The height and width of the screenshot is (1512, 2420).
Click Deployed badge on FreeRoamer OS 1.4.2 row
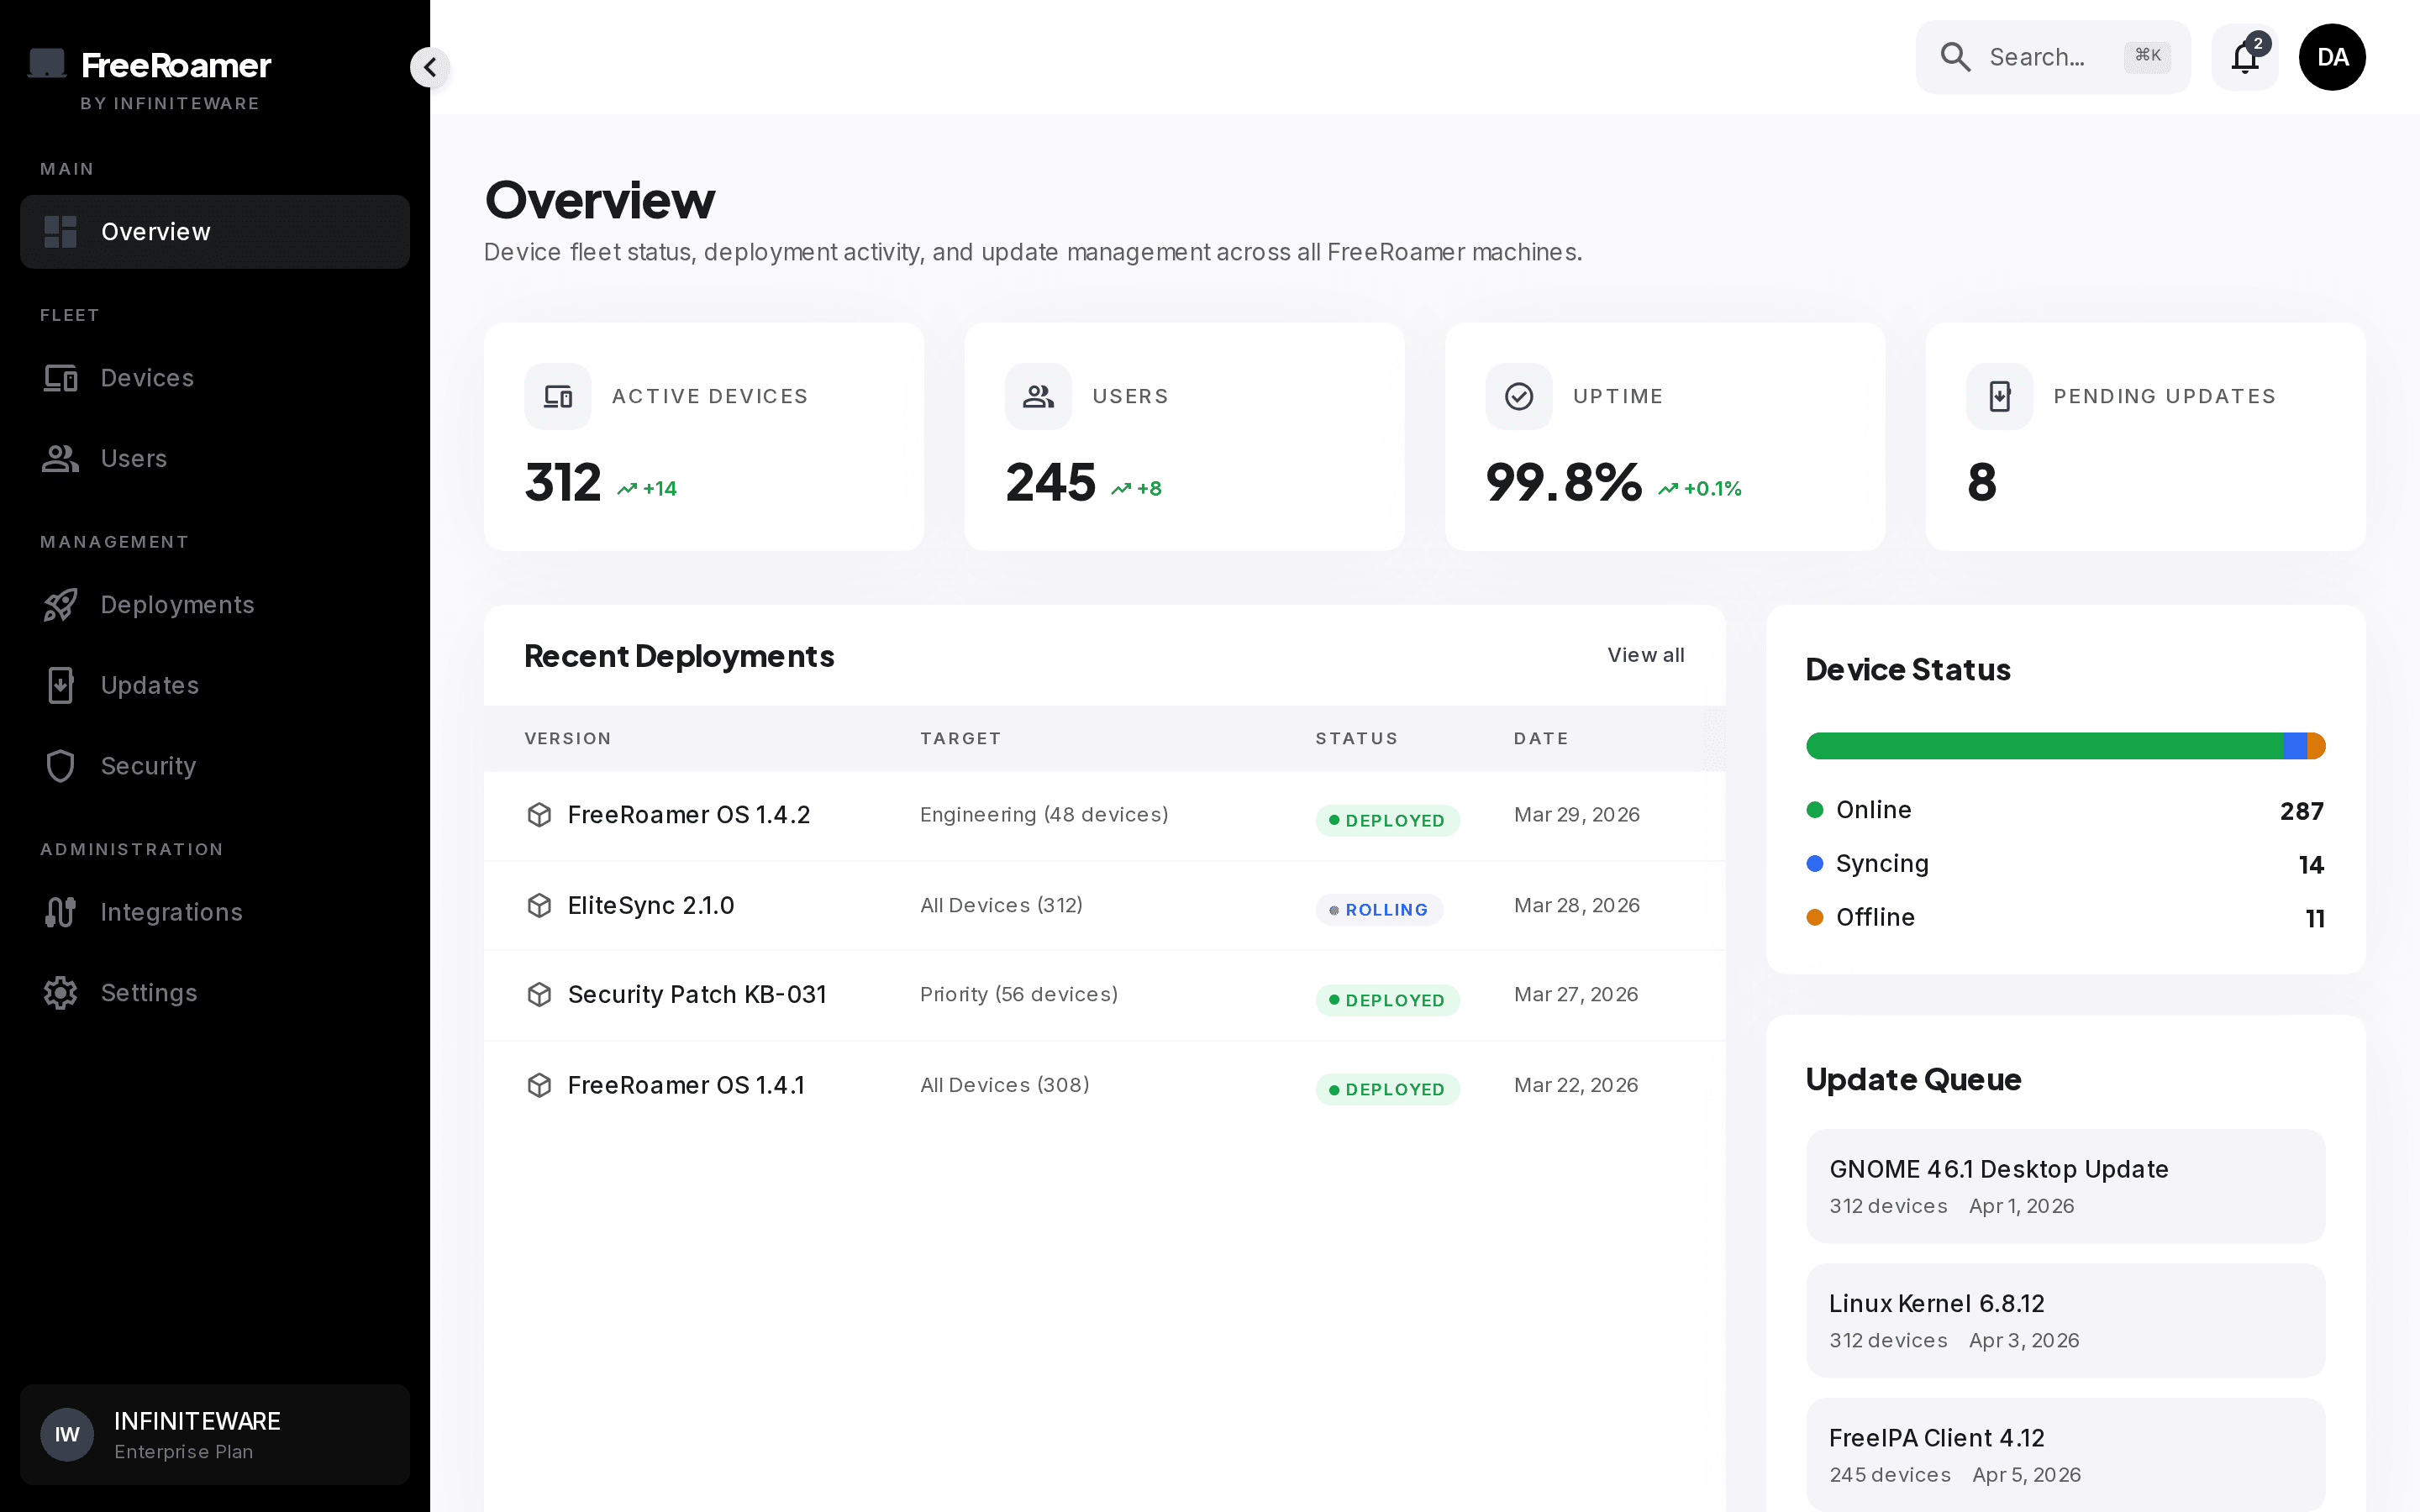pos(1387,820)
